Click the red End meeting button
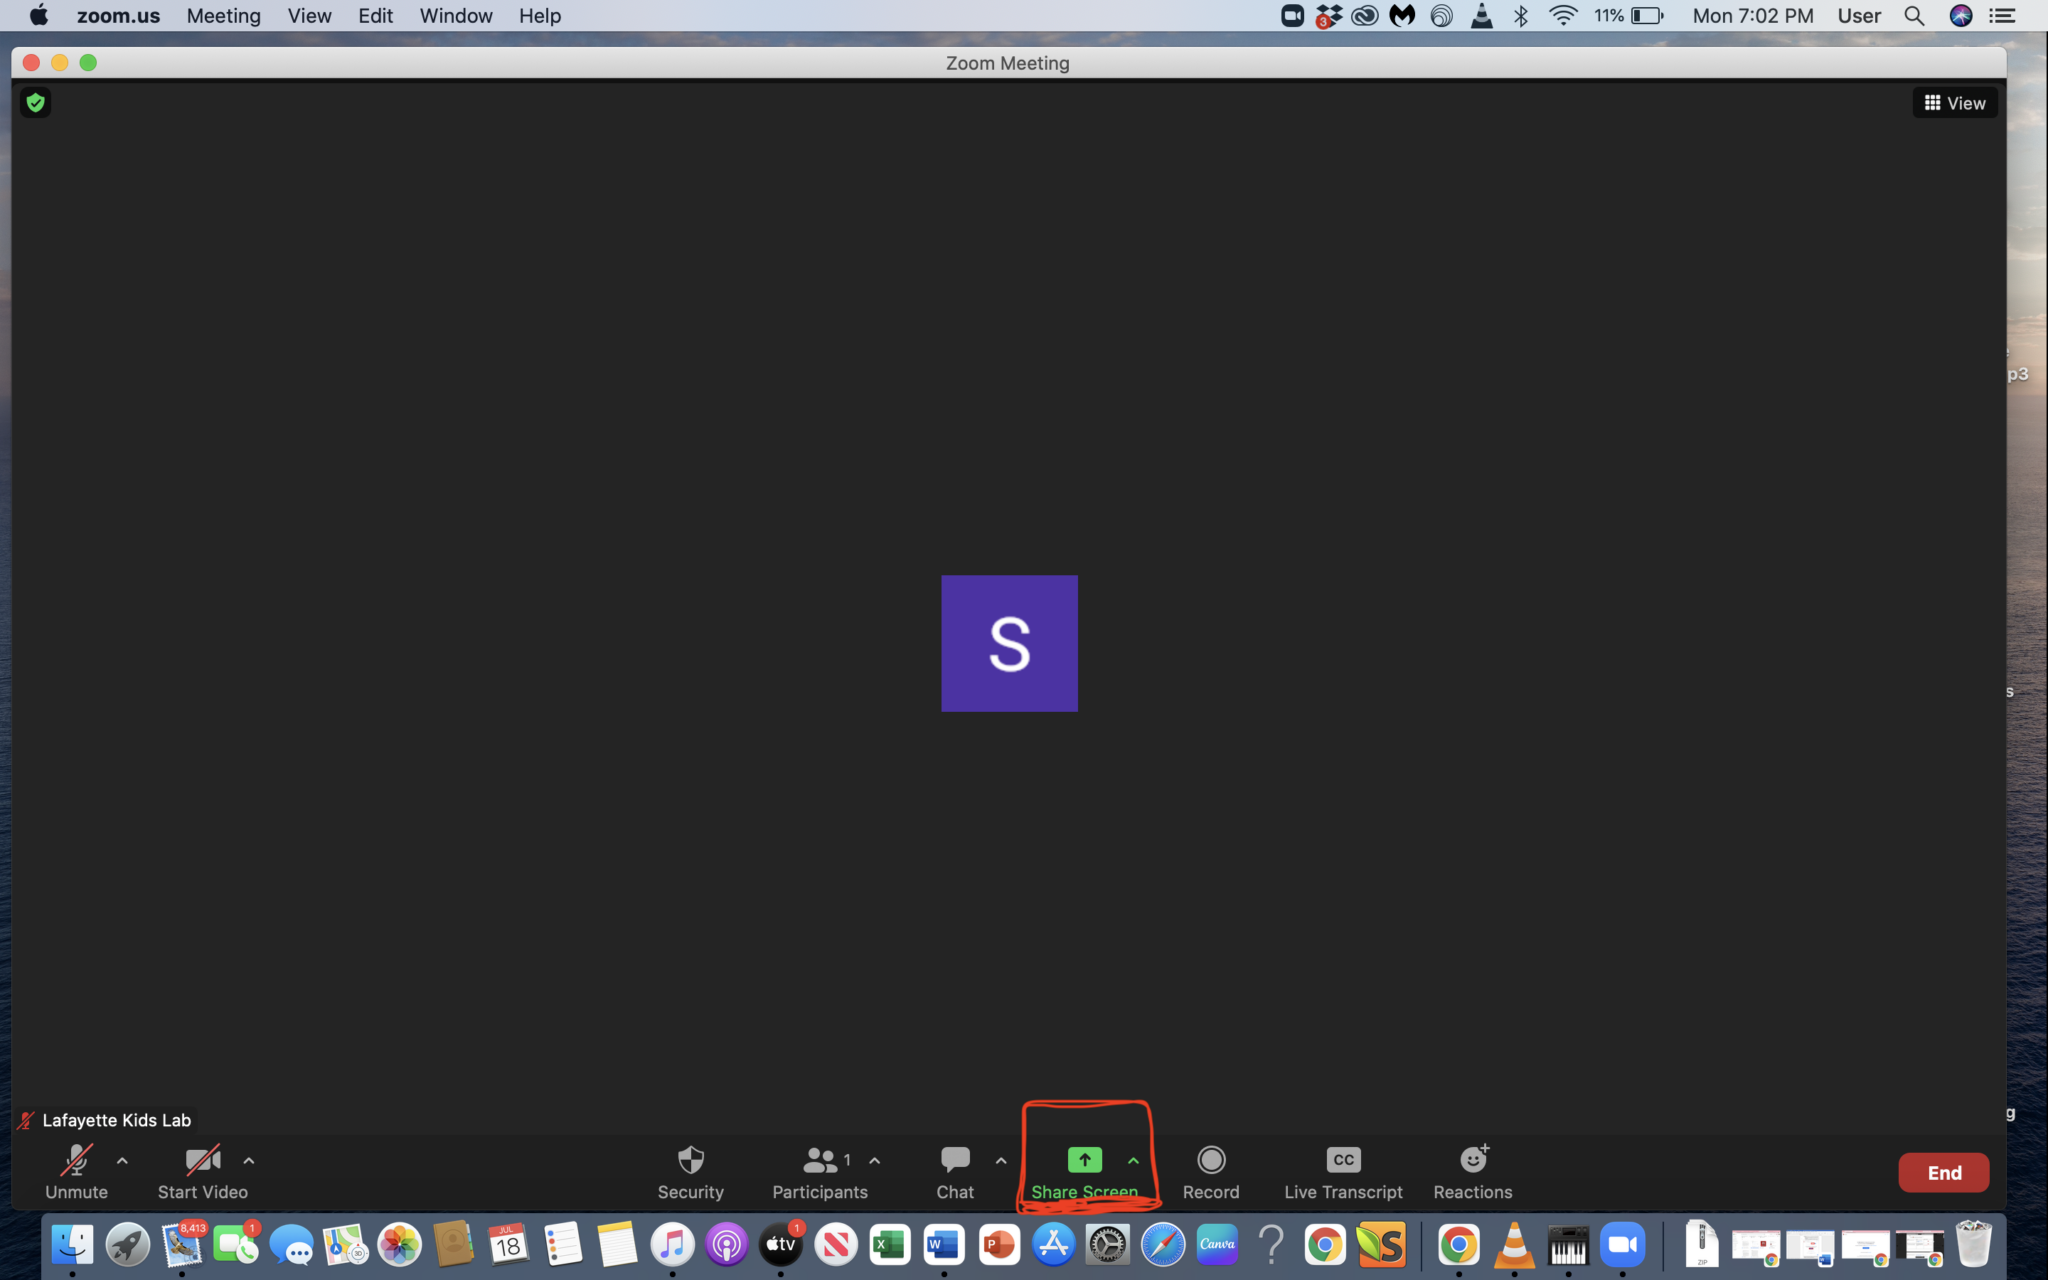The image size is (2048, 1280). (x=1943, y=1172)
